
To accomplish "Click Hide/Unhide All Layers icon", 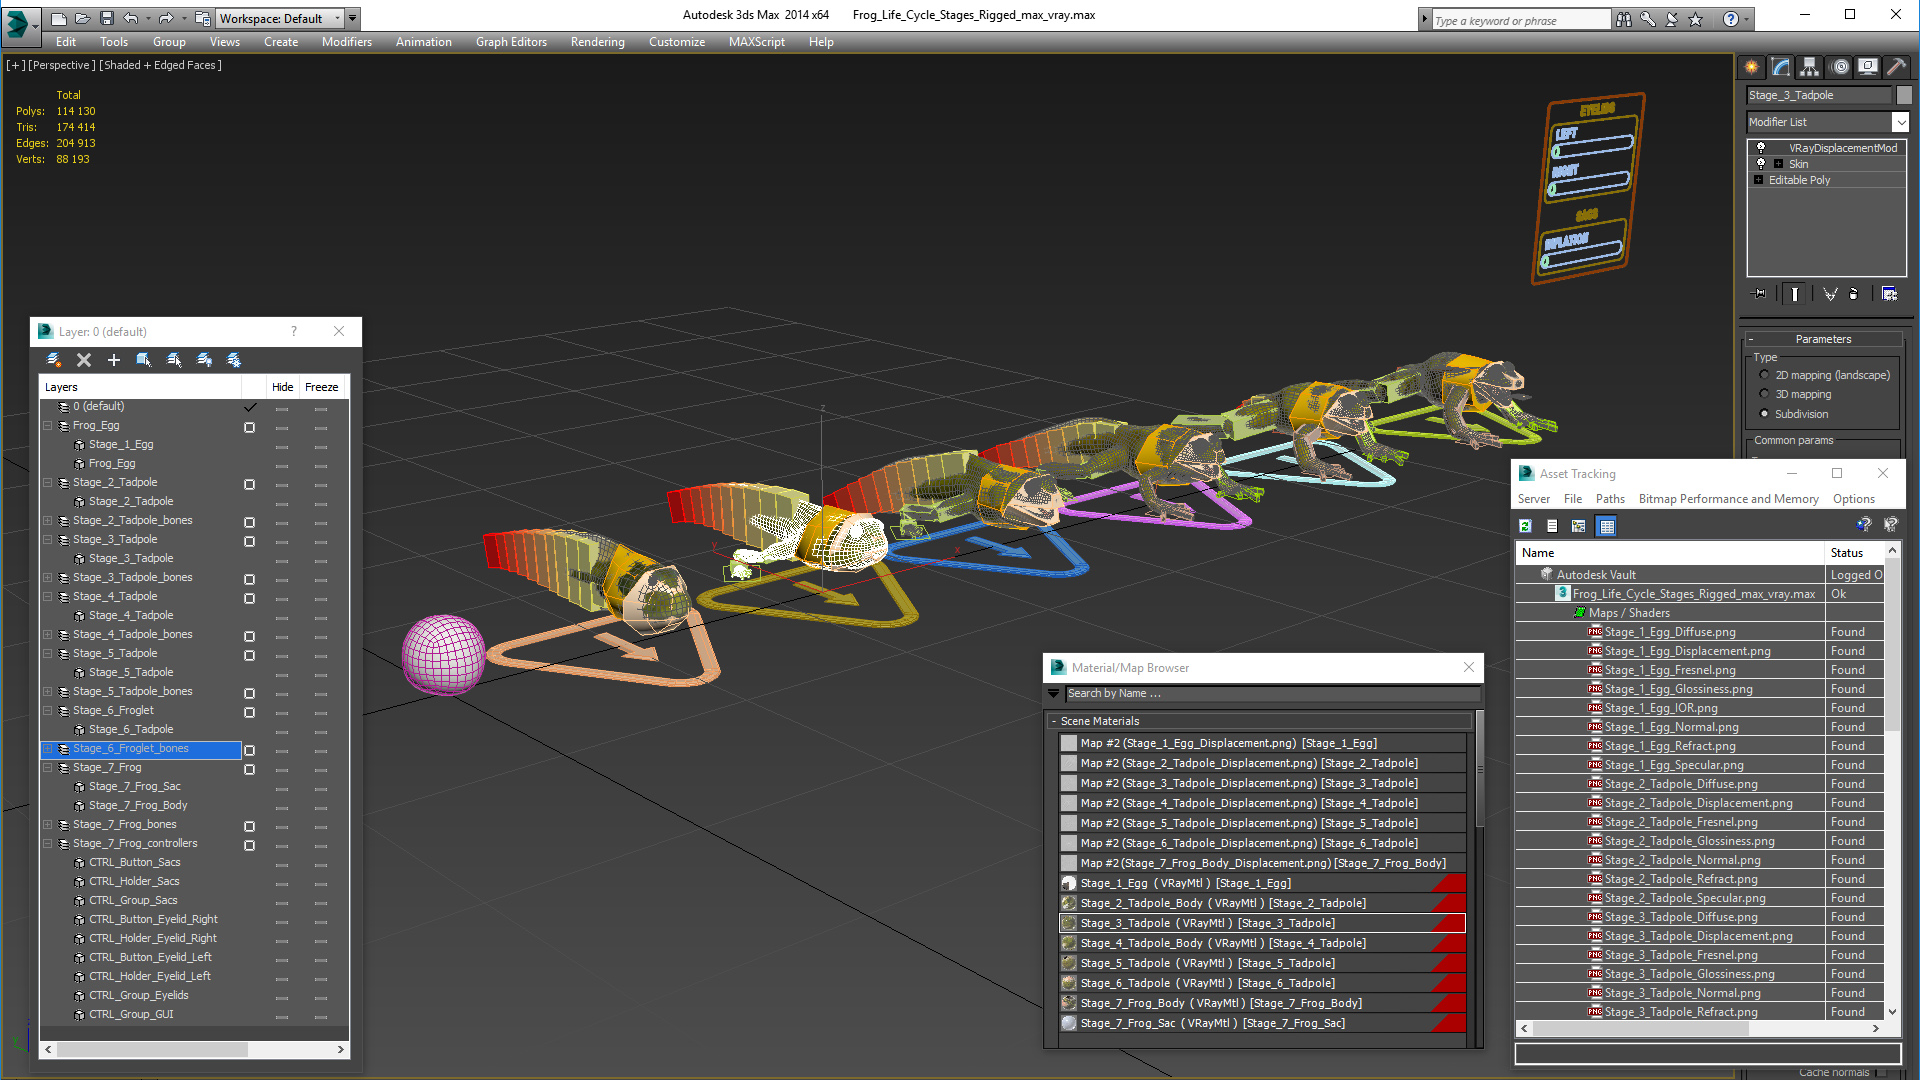I will tap(204, 360).
